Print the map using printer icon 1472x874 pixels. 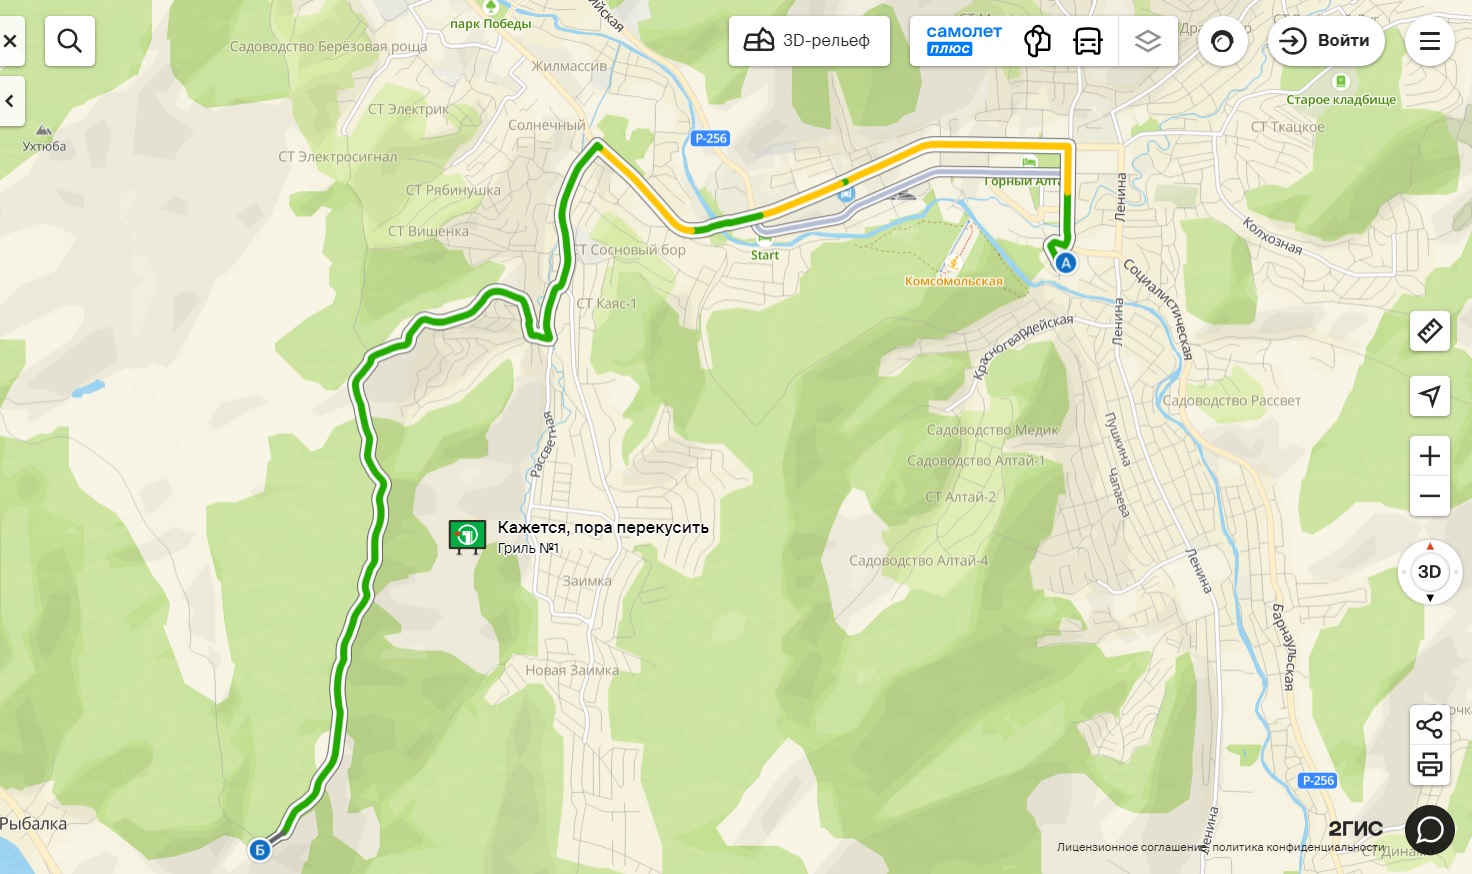(1430, 765)
